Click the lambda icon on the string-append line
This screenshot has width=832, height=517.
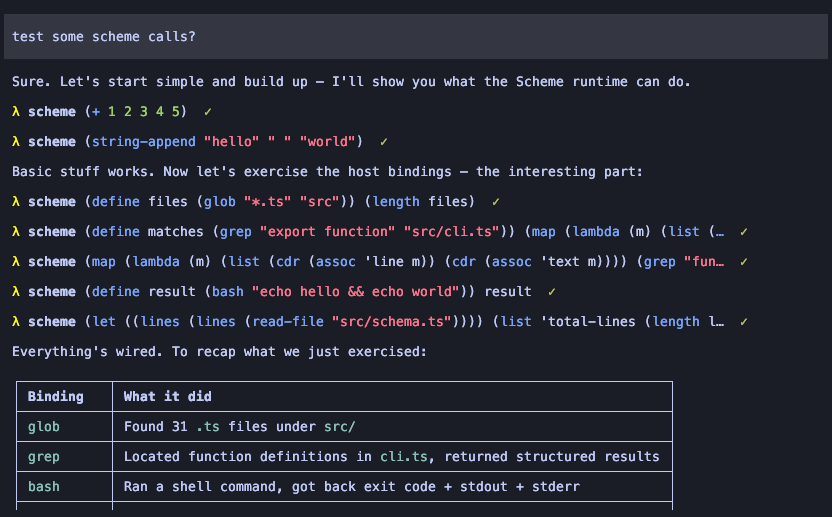tap(16, 142)
